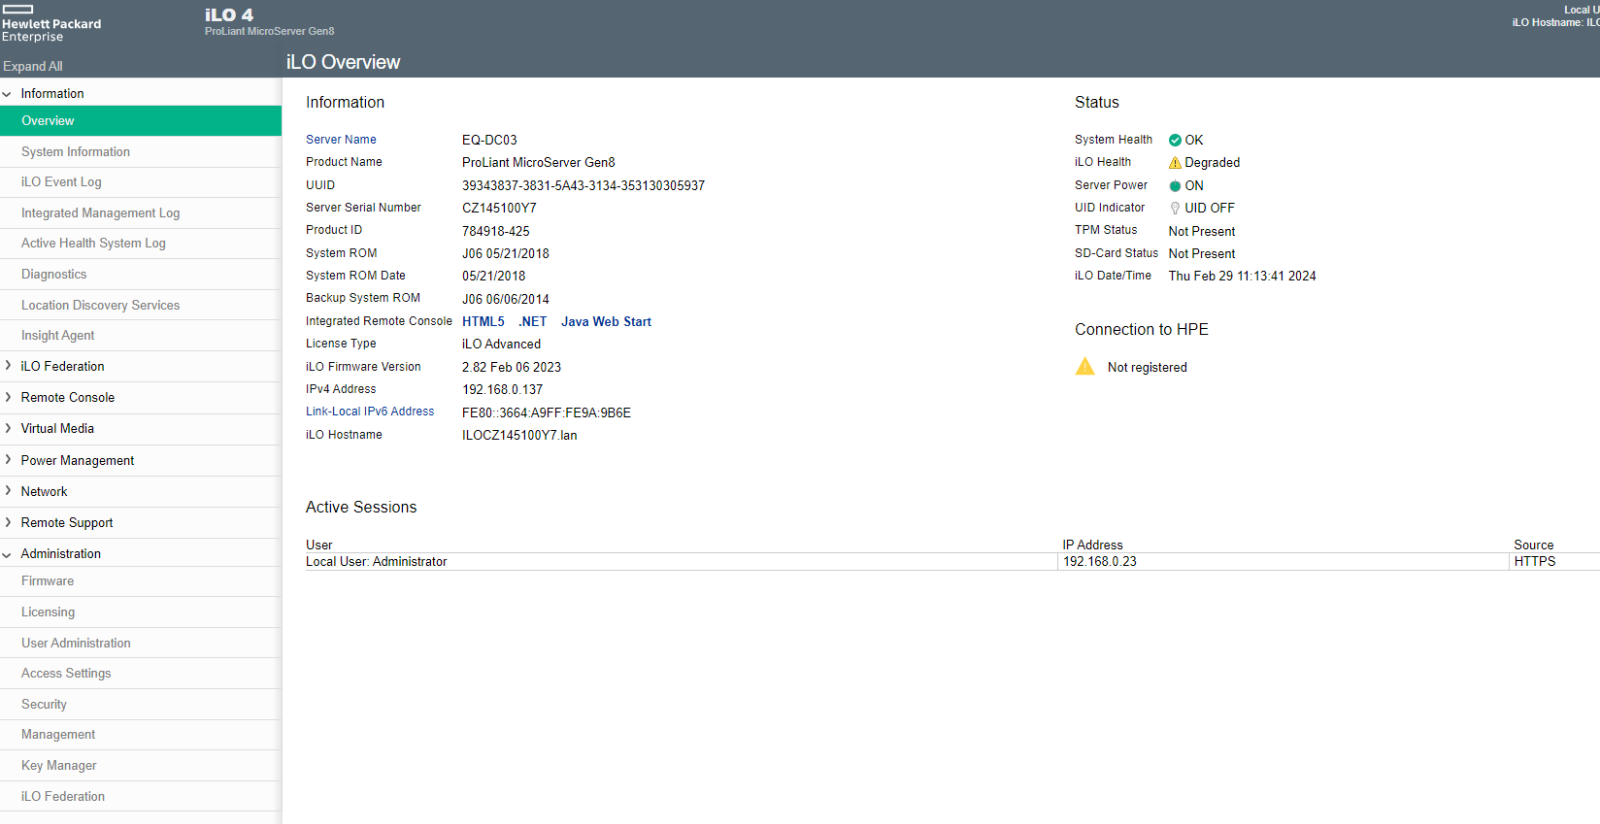Open User Administration page
Viewport: 1600px width, 824px height.
pyautogui.click(x=140, y=643)
